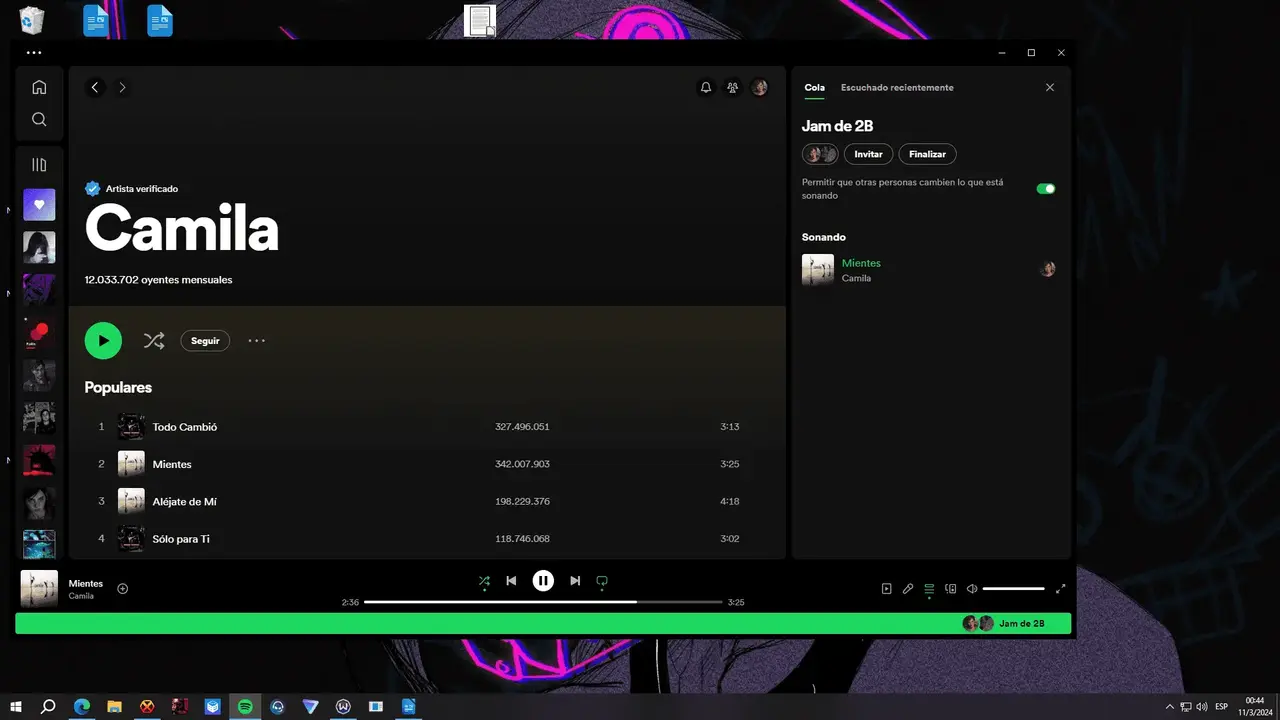Play Camila artist with green button
Screen dimensions: 1280x720
103,340
